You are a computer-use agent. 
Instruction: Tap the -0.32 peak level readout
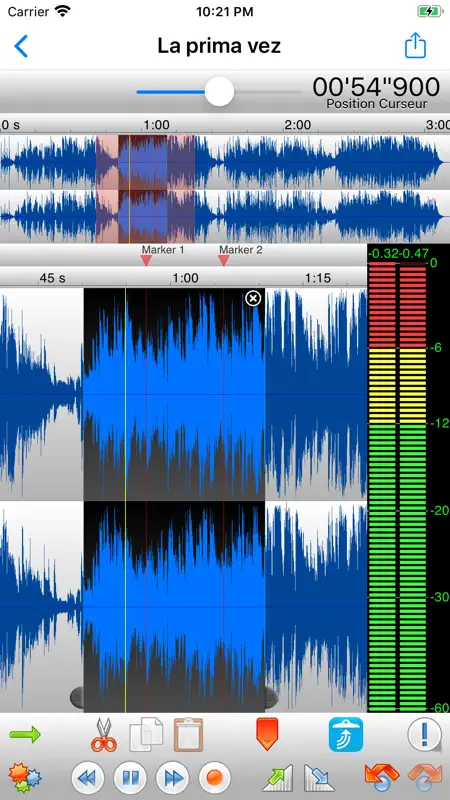click(x=383, y=253)
